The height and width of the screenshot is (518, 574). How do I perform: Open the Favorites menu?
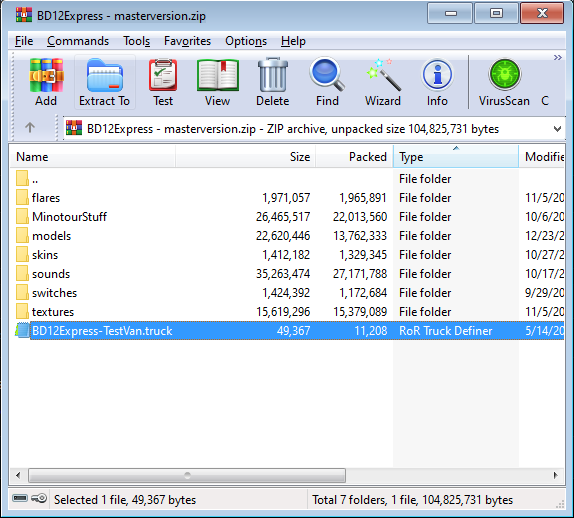click(x=187, y=41)
